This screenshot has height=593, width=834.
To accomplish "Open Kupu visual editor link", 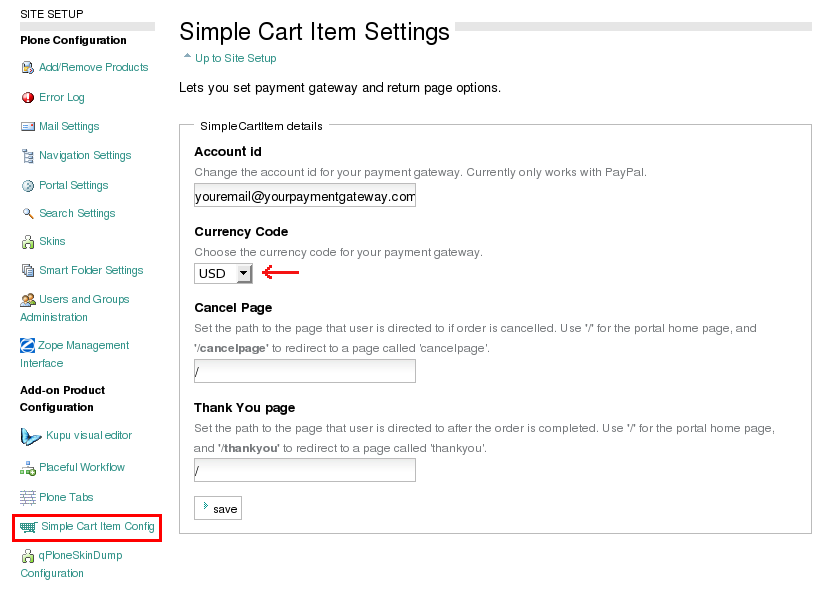I will tap(89, 436).
